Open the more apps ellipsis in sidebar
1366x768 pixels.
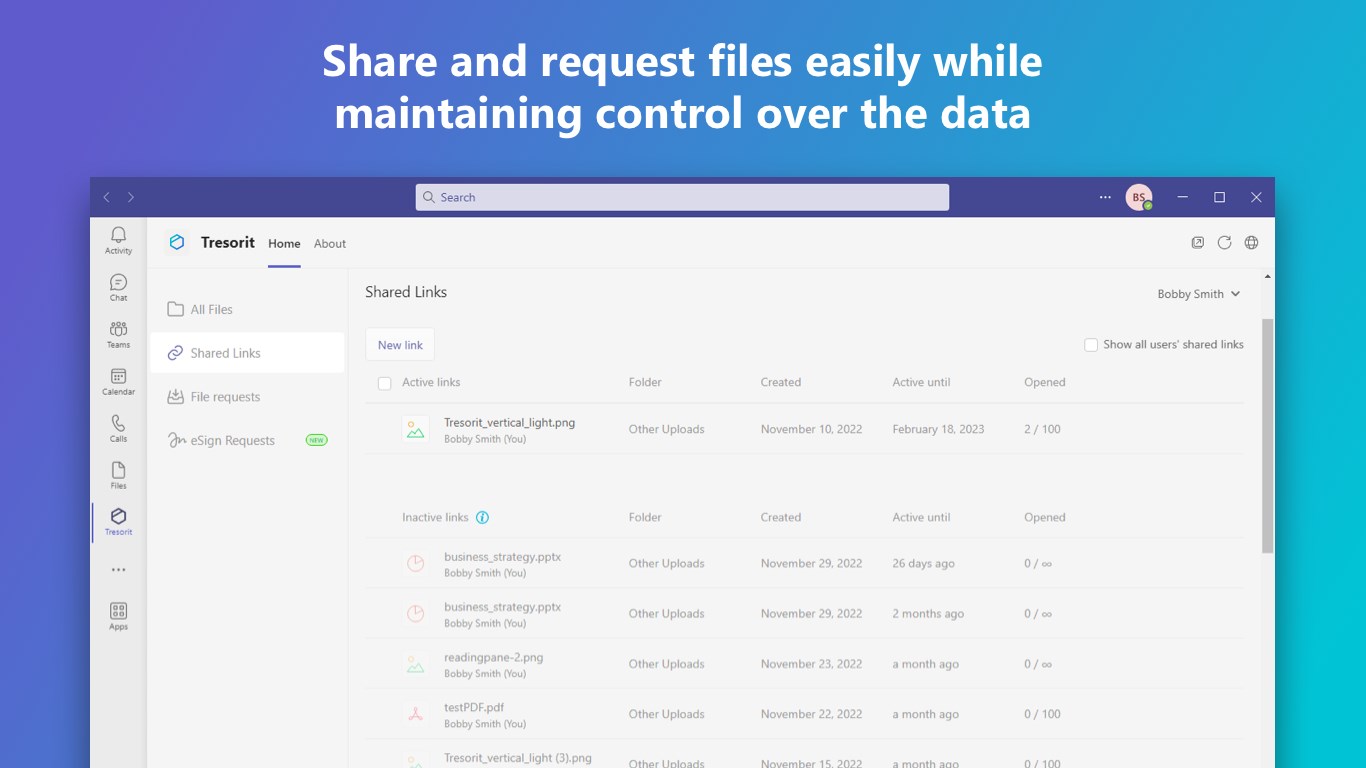coord(118,570)
